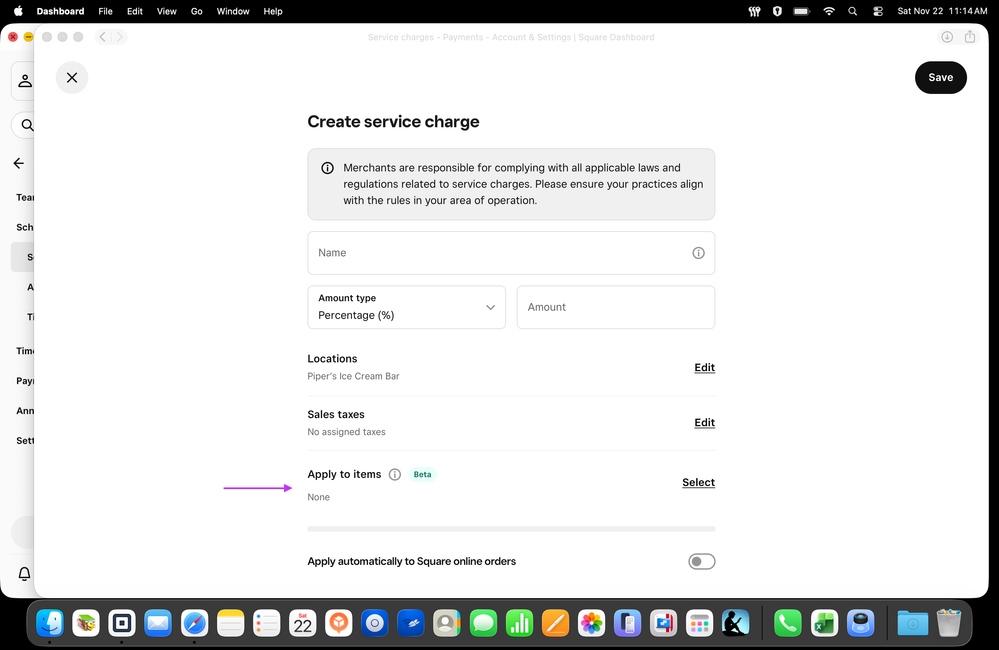This screenshot has height=650, width=999.
Task: Open the Window menu
Action: click(233, 11)
